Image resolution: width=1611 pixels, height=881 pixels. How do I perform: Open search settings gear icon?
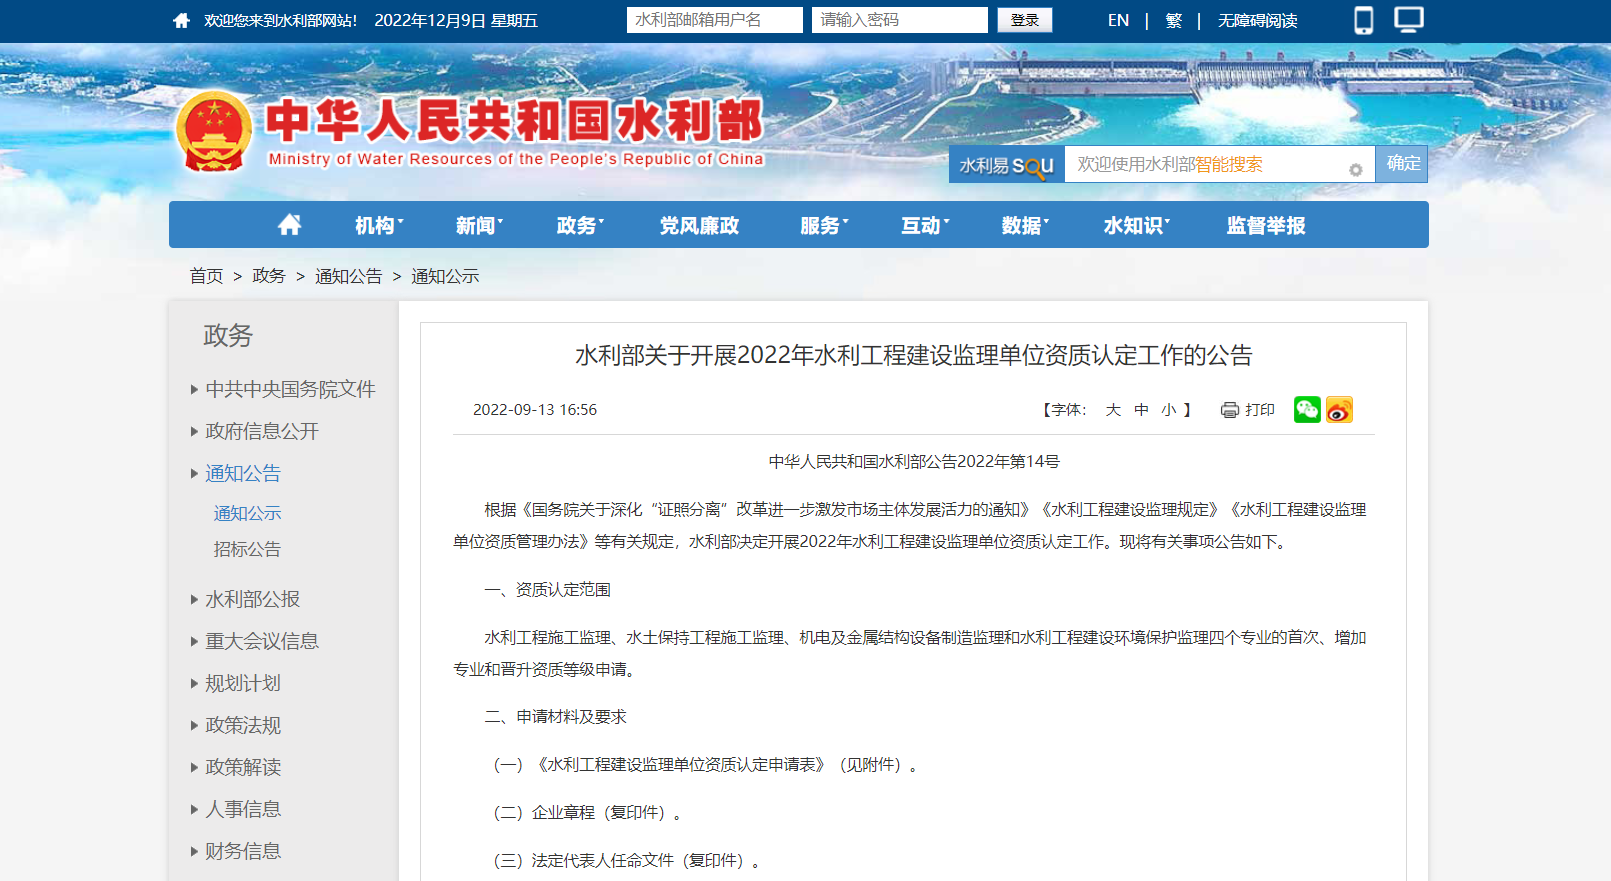coord(1355,170)
